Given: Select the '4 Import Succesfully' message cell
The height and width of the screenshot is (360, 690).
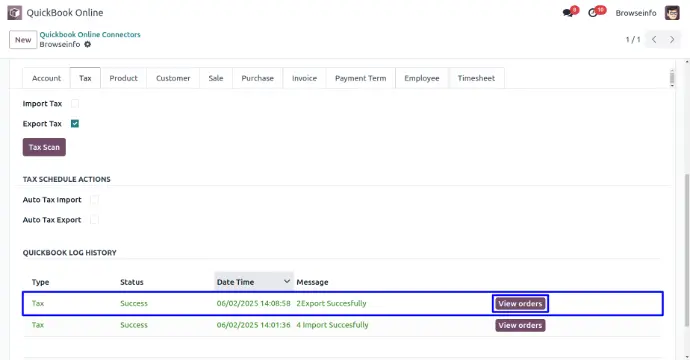Looking at the screenshot, I should 332,325.
